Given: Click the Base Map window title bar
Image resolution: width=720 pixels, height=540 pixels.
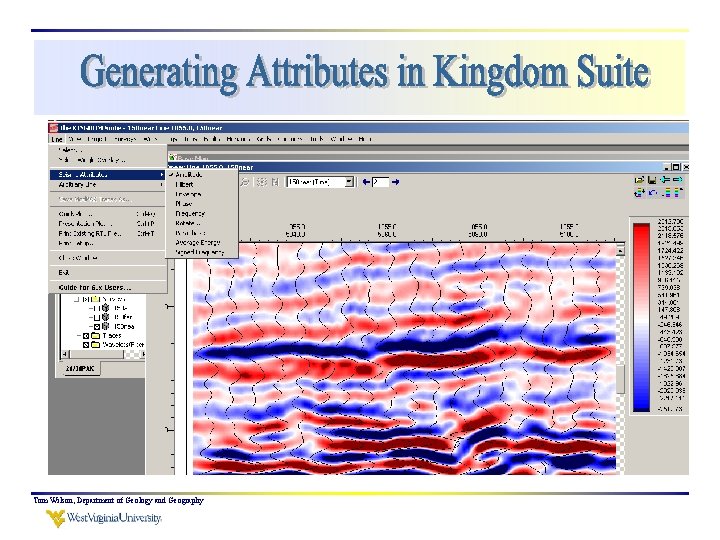Looking at the screenshot, I should click(428, 158).
